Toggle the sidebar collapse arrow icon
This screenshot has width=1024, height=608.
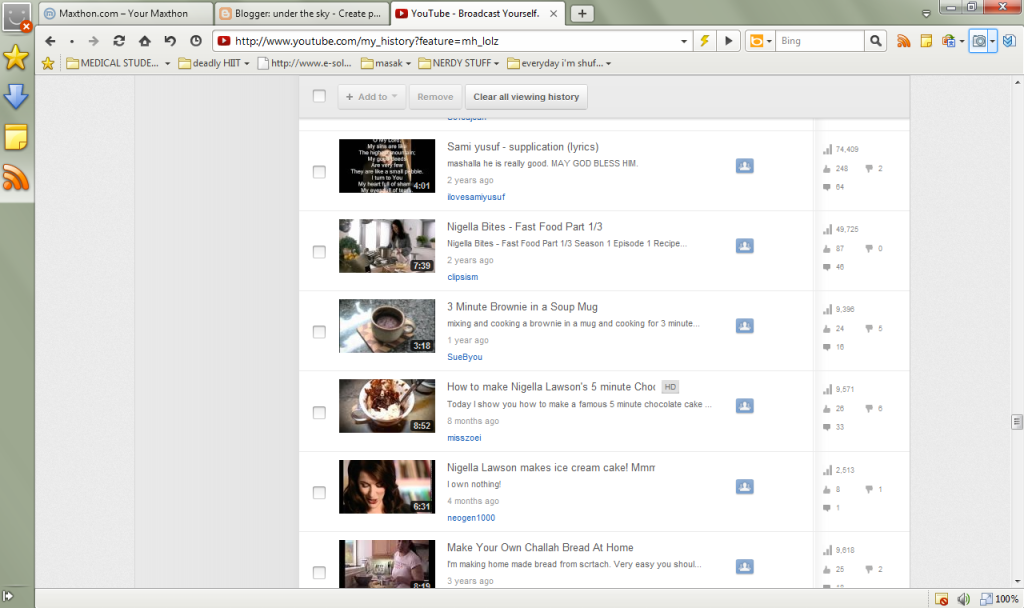8,596
